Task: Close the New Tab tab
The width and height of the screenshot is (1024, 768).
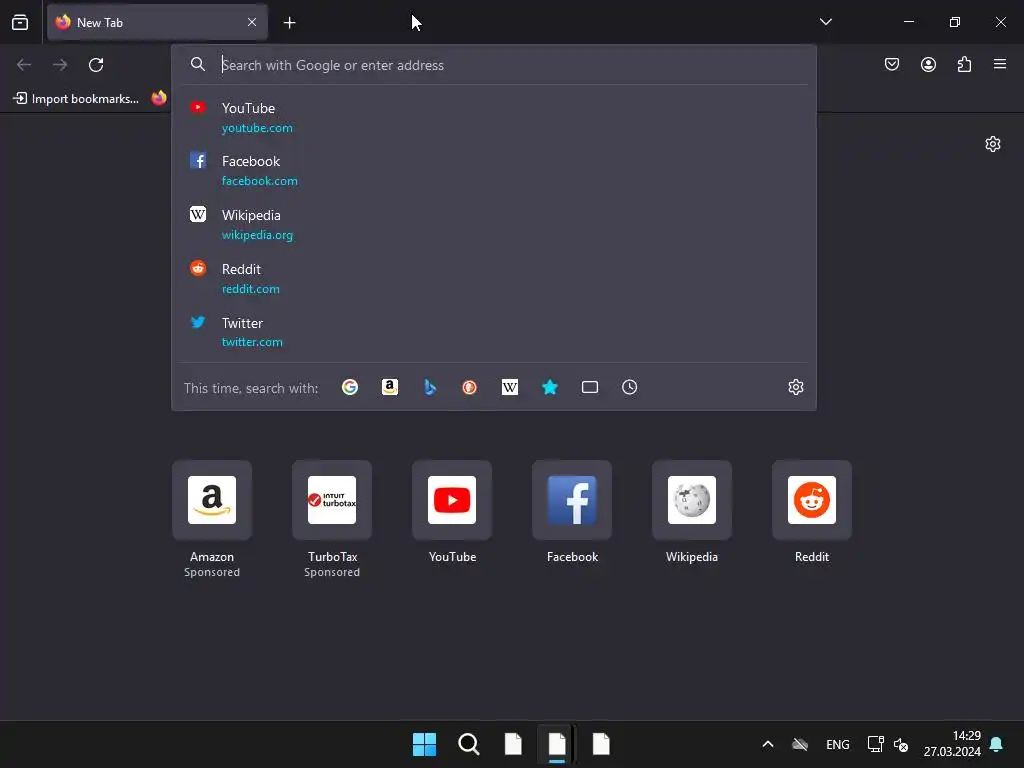Action: 252,22
